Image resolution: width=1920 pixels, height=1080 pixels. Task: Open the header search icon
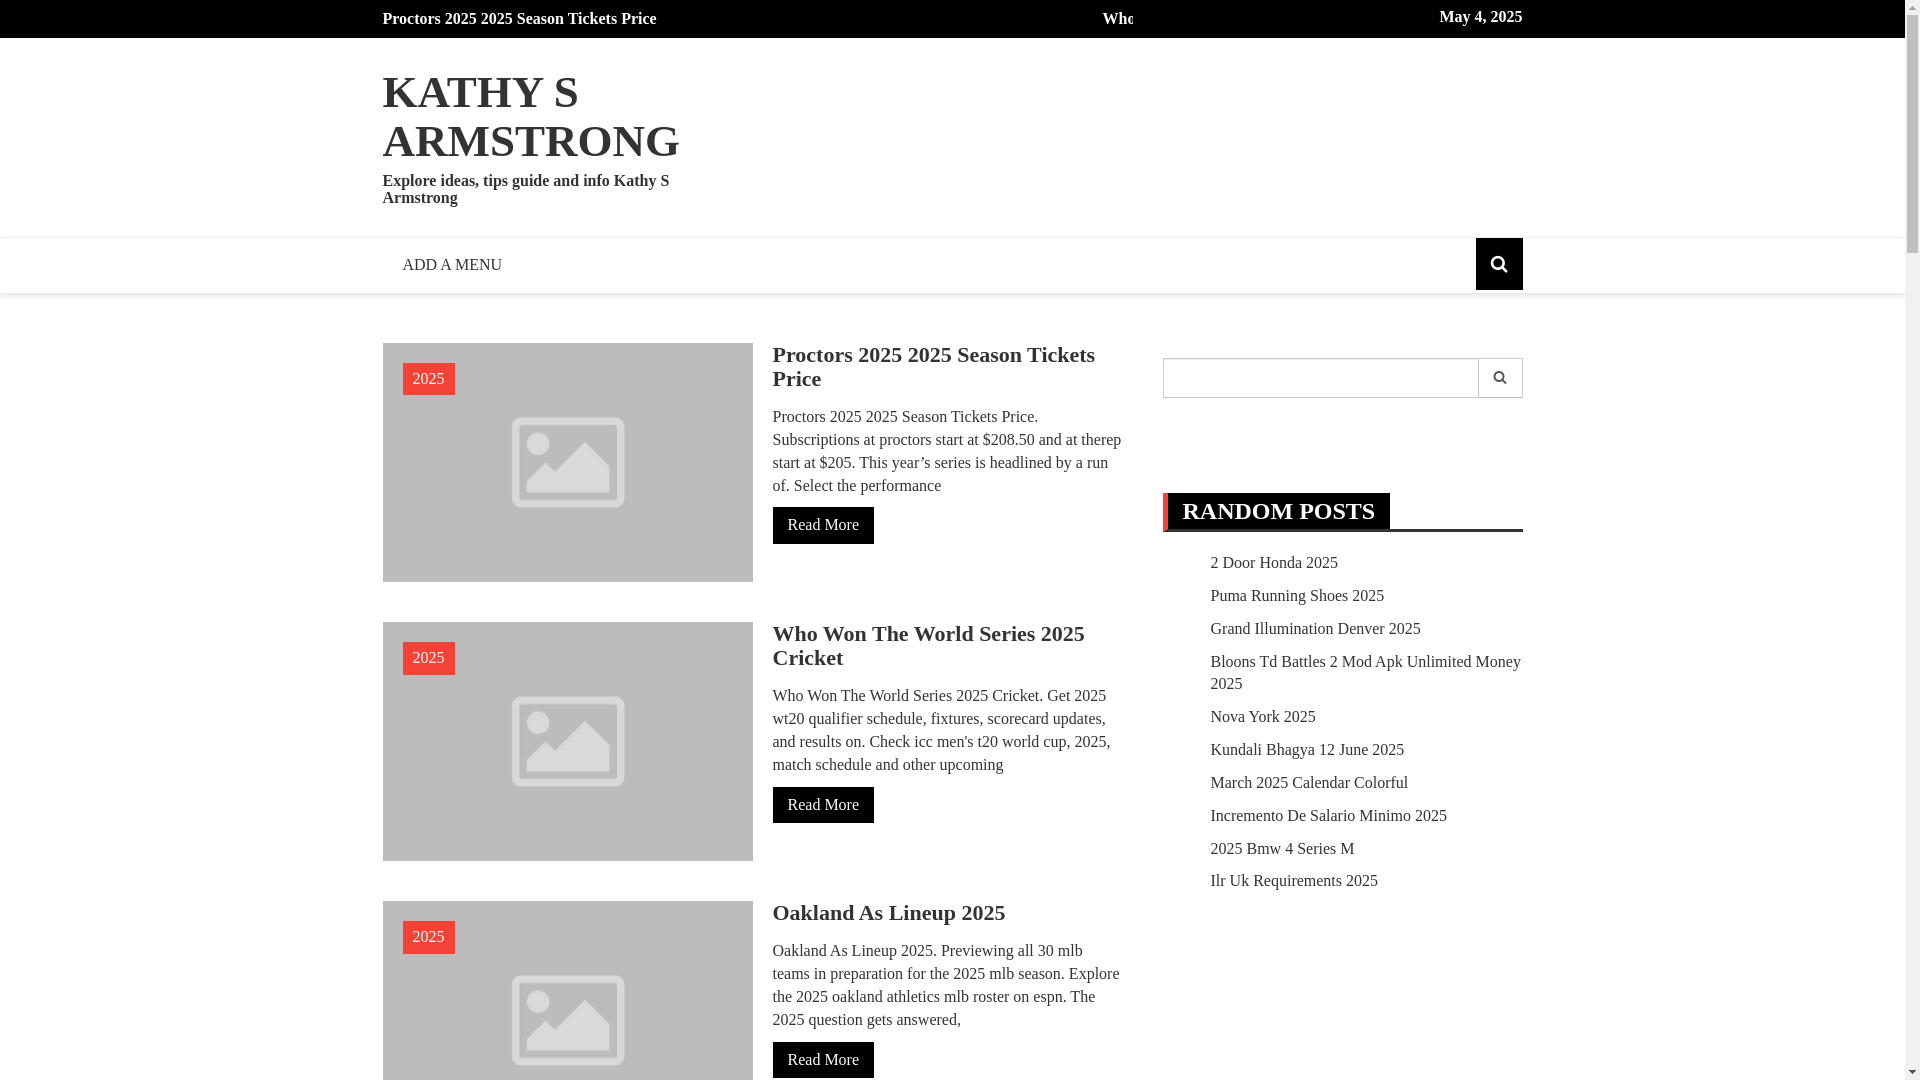1498,264
